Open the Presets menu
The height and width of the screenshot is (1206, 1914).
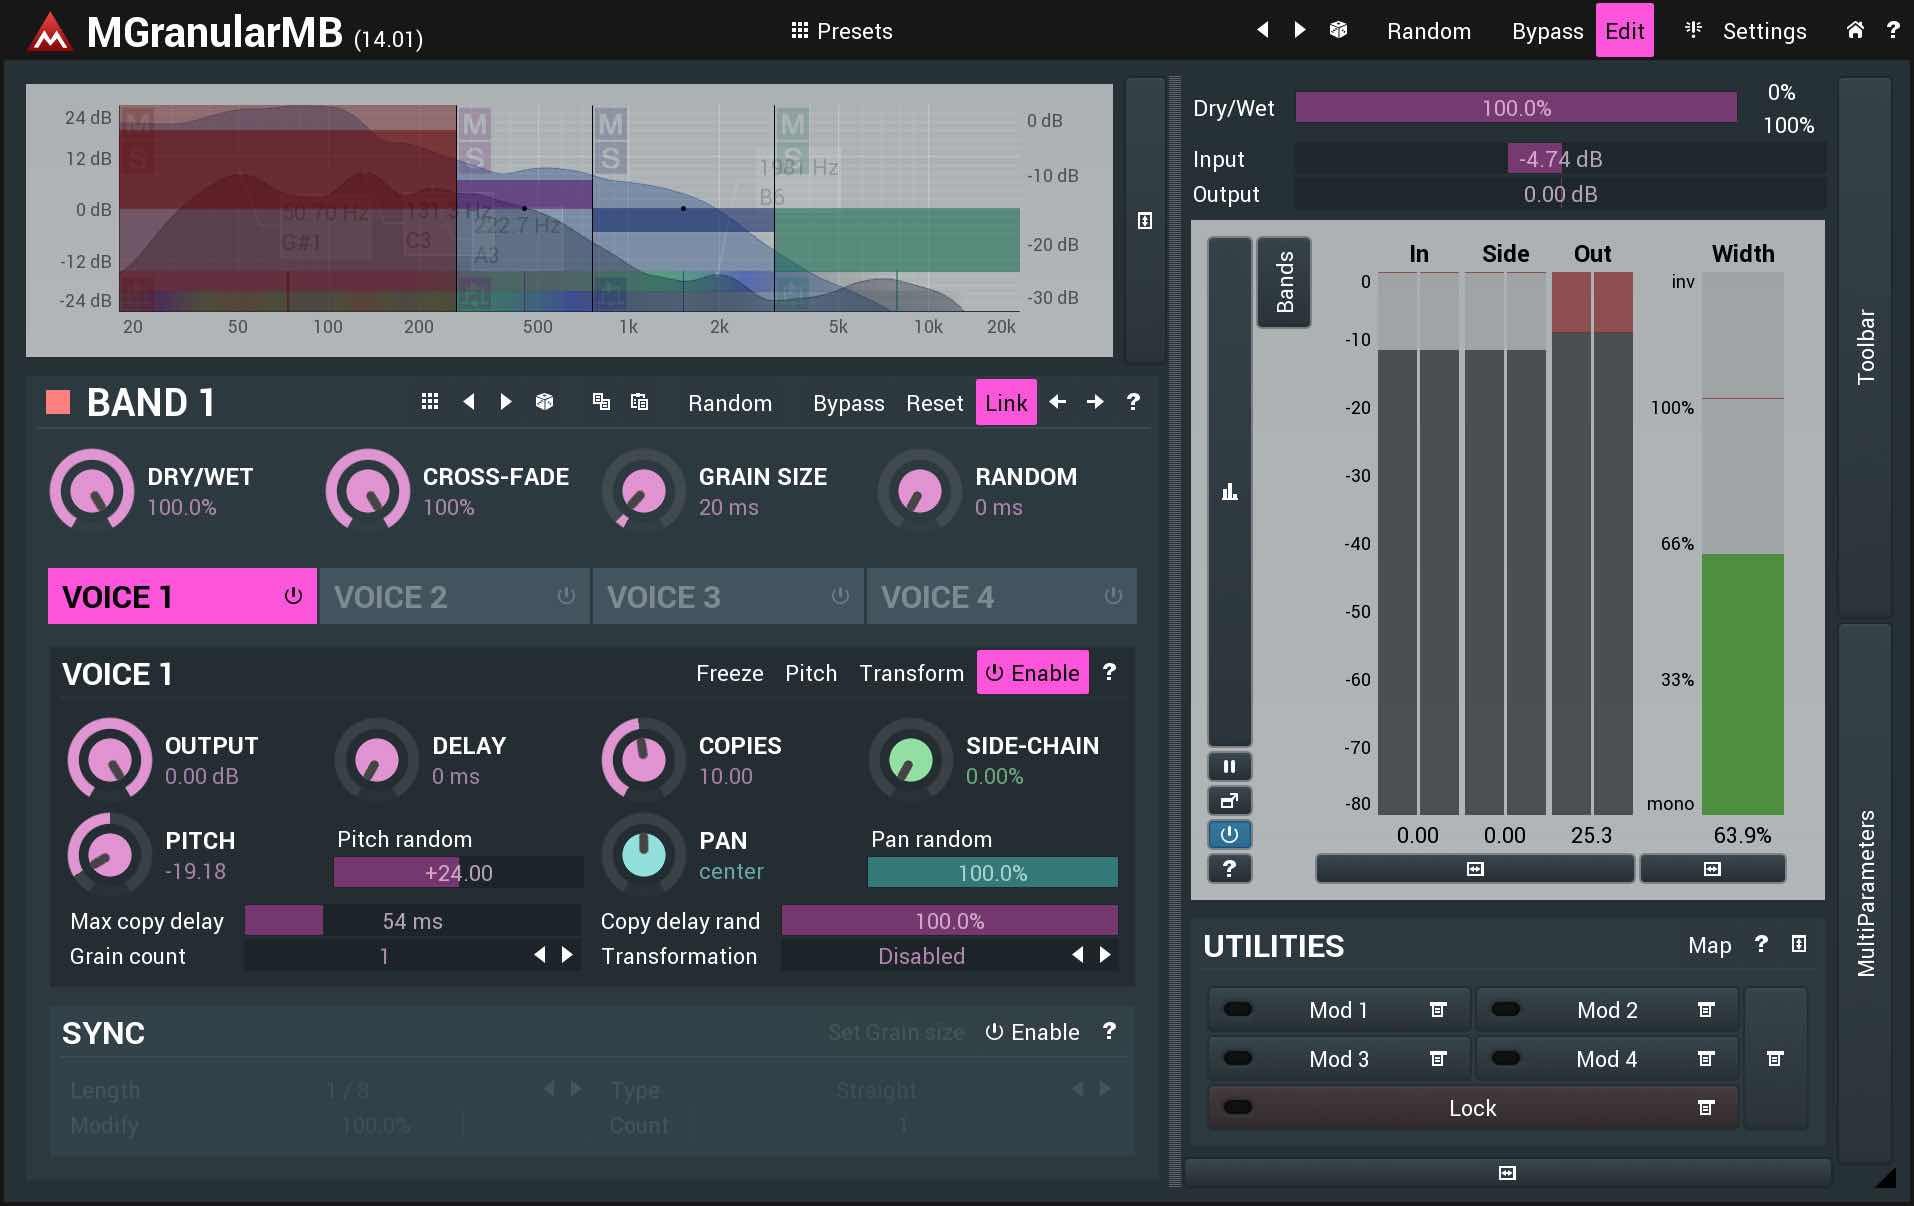(x=842, y=31)
